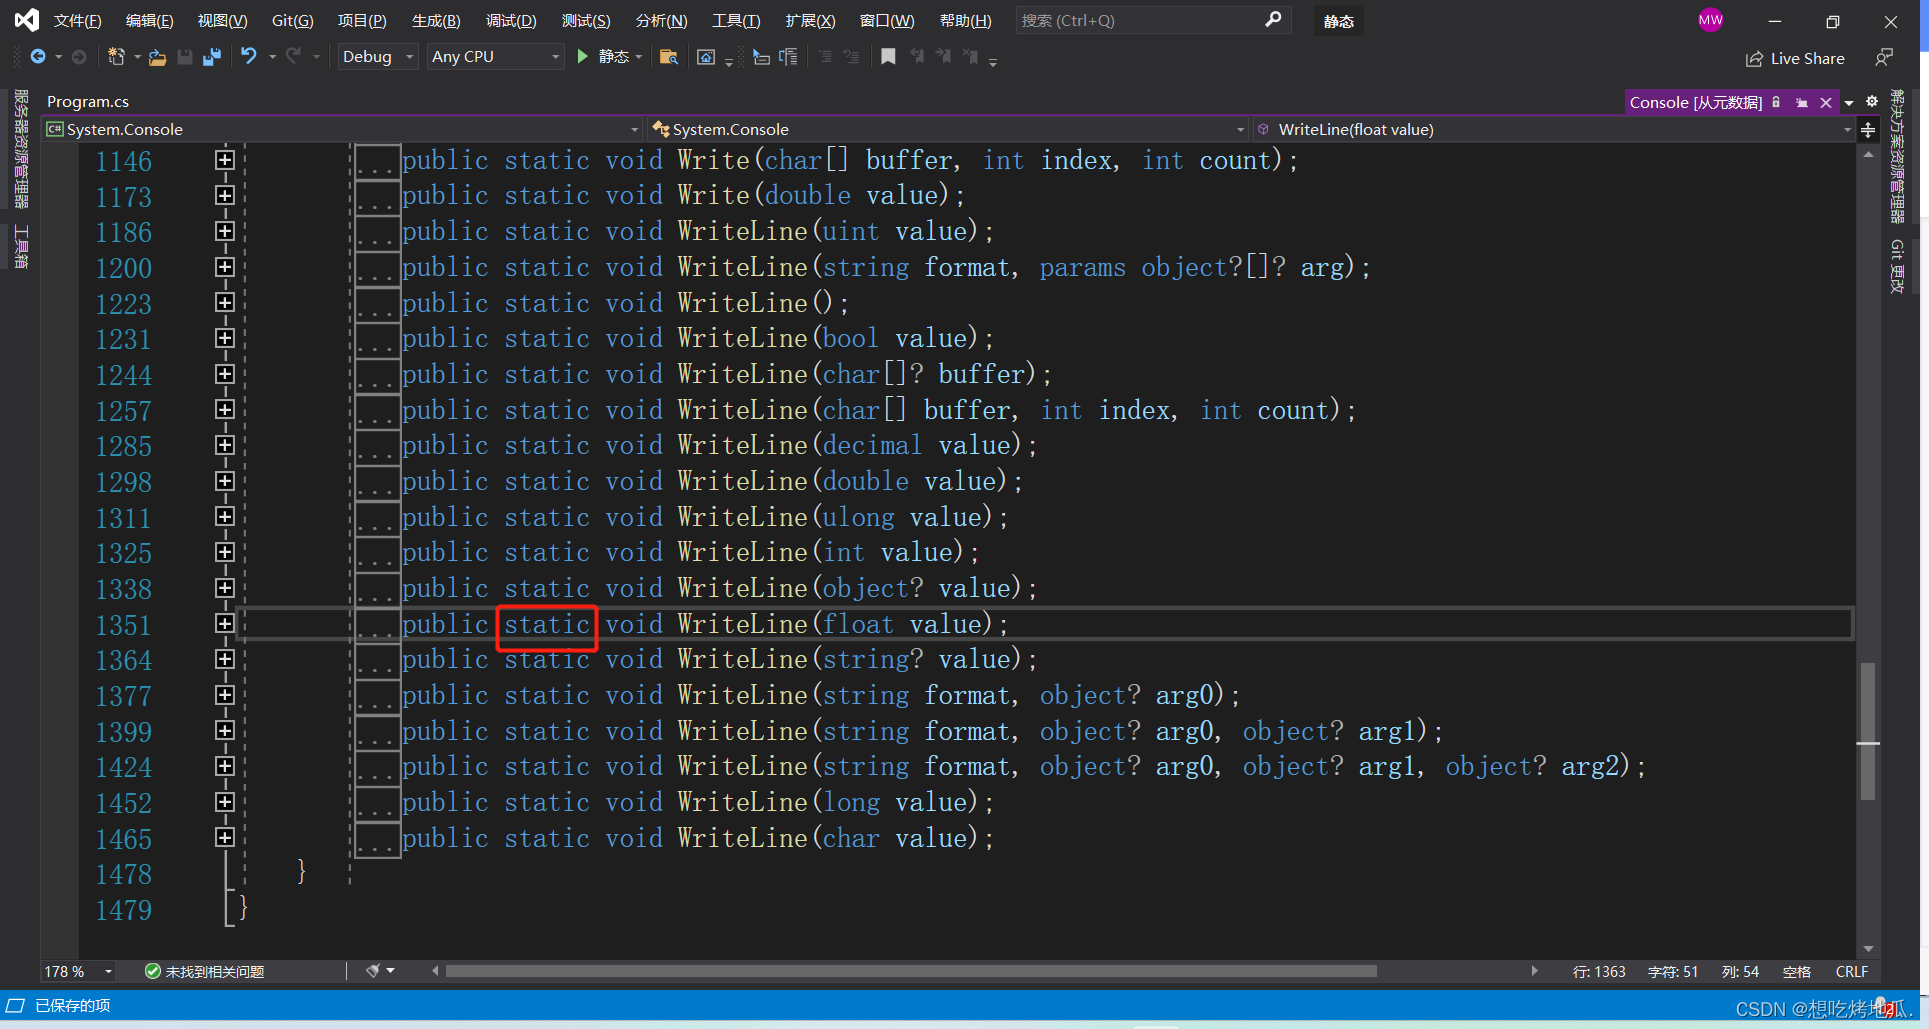This screenshot has width=1929, height=1029.
Task: Click the vertical scrollbar thumb
Action: (1867, 730)
